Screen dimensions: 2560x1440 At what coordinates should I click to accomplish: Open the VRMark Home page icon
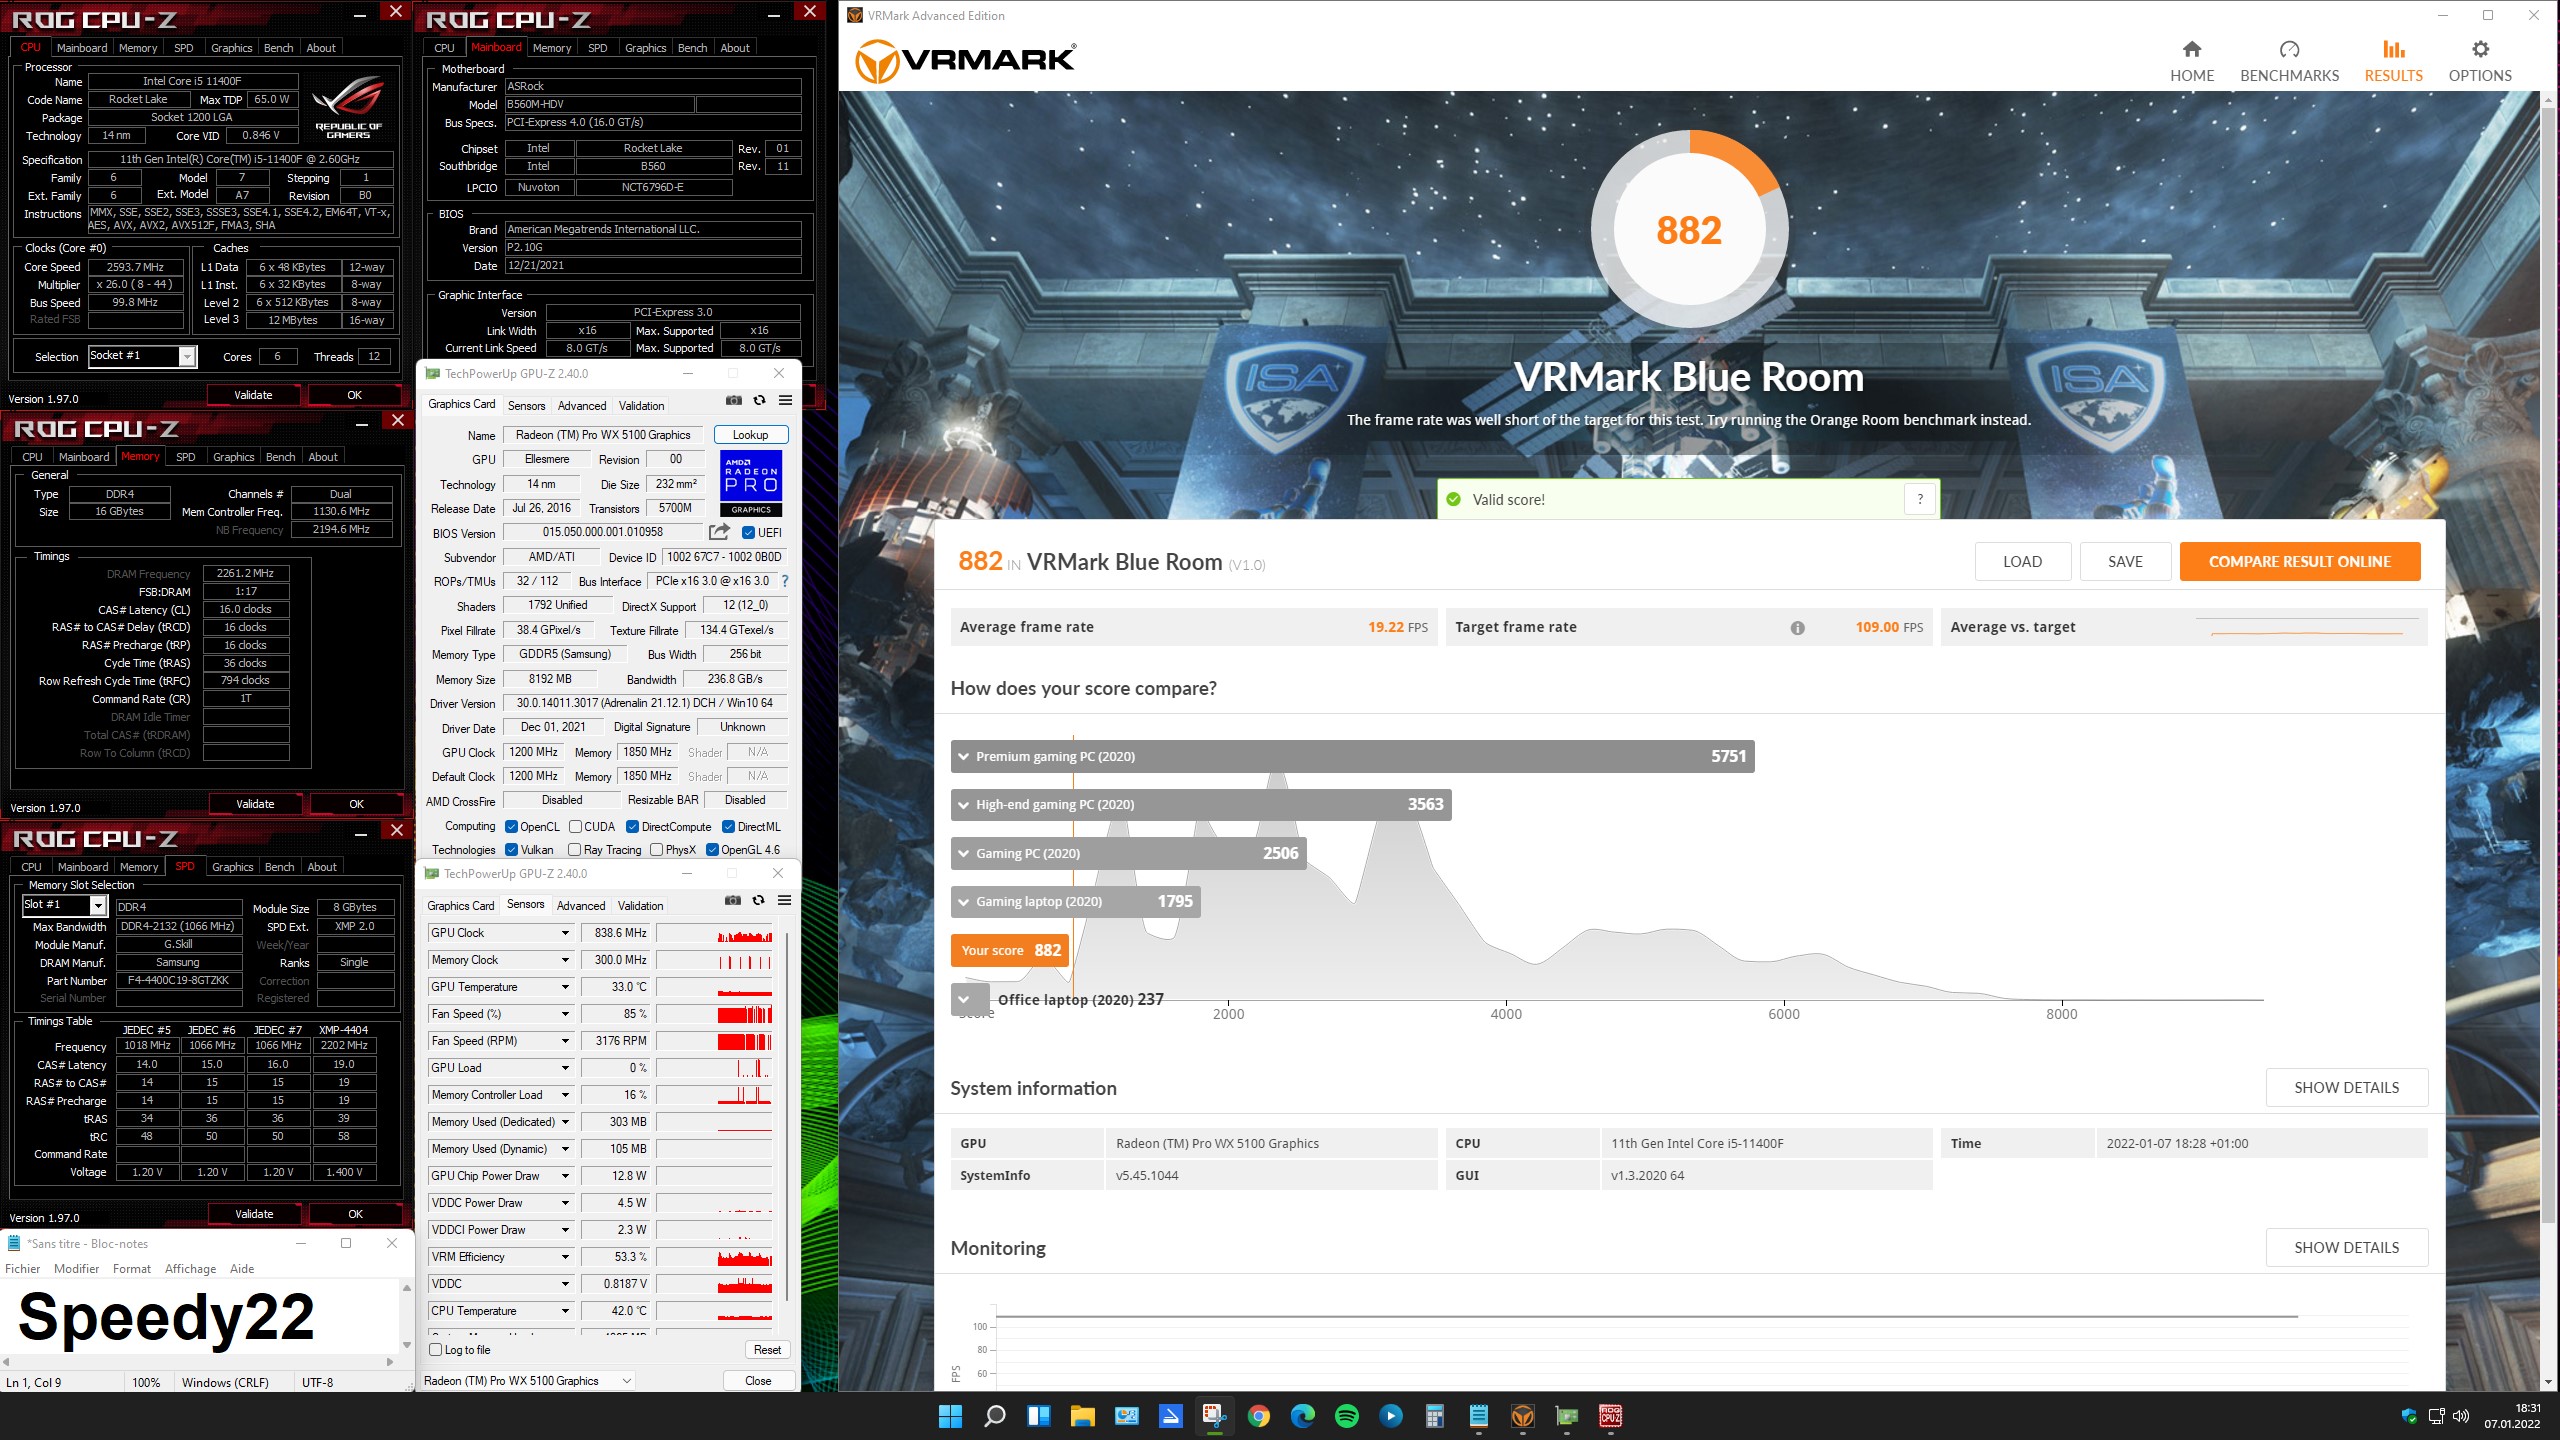[x=2191, y=49]
